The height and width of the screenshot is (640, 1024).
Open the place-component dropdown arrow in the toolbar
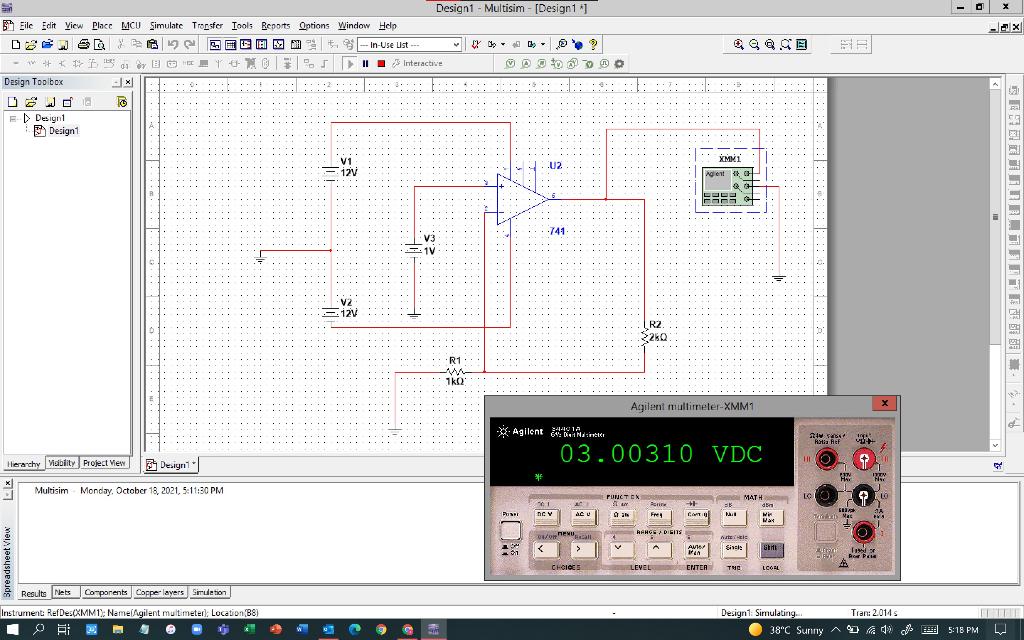[x=503, y=44]
